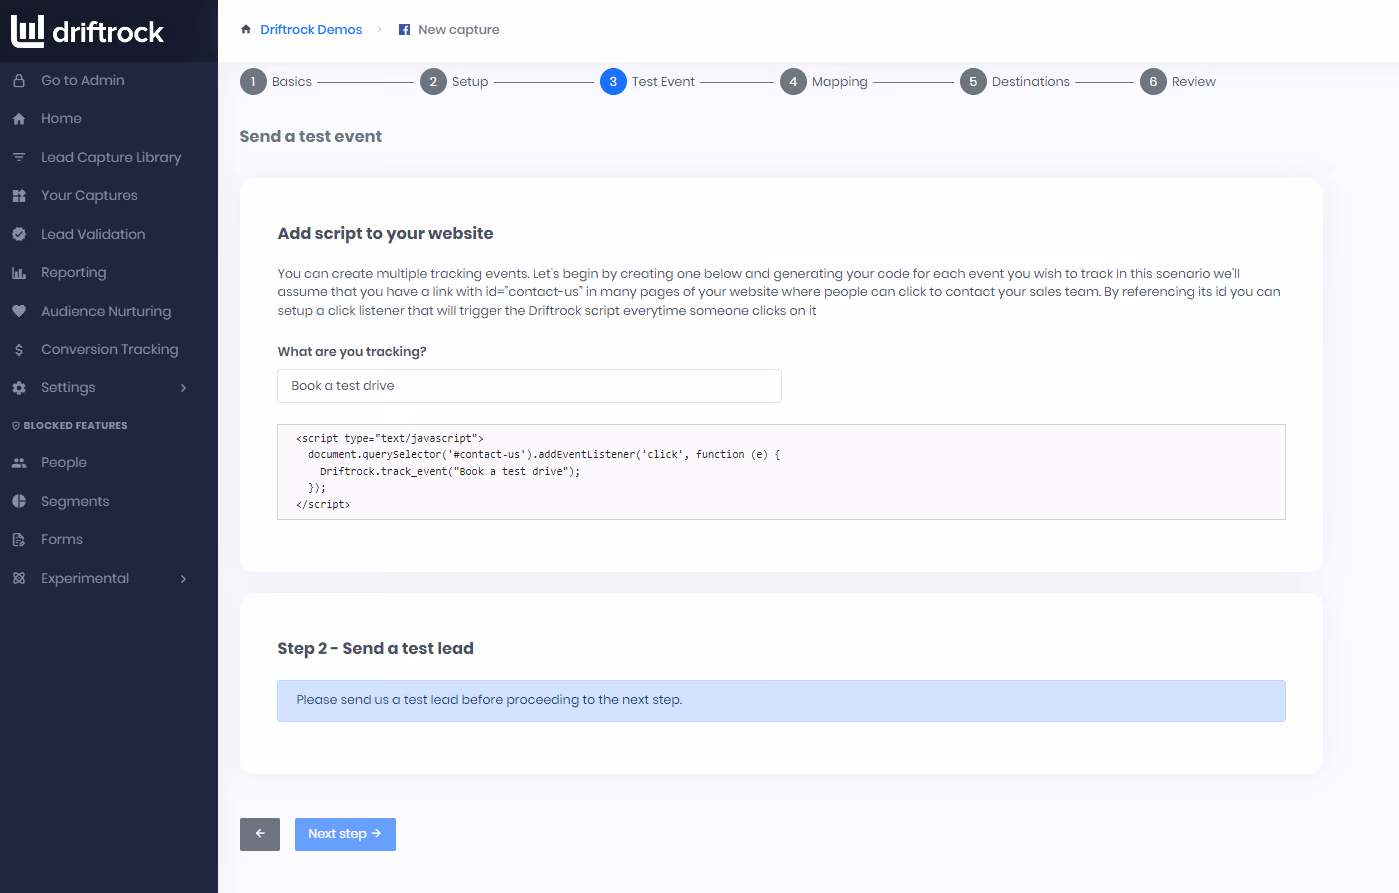1399x893 pixels.
Task: Click the 'What are you tracking?' label
Action: [x=352, y=352]
